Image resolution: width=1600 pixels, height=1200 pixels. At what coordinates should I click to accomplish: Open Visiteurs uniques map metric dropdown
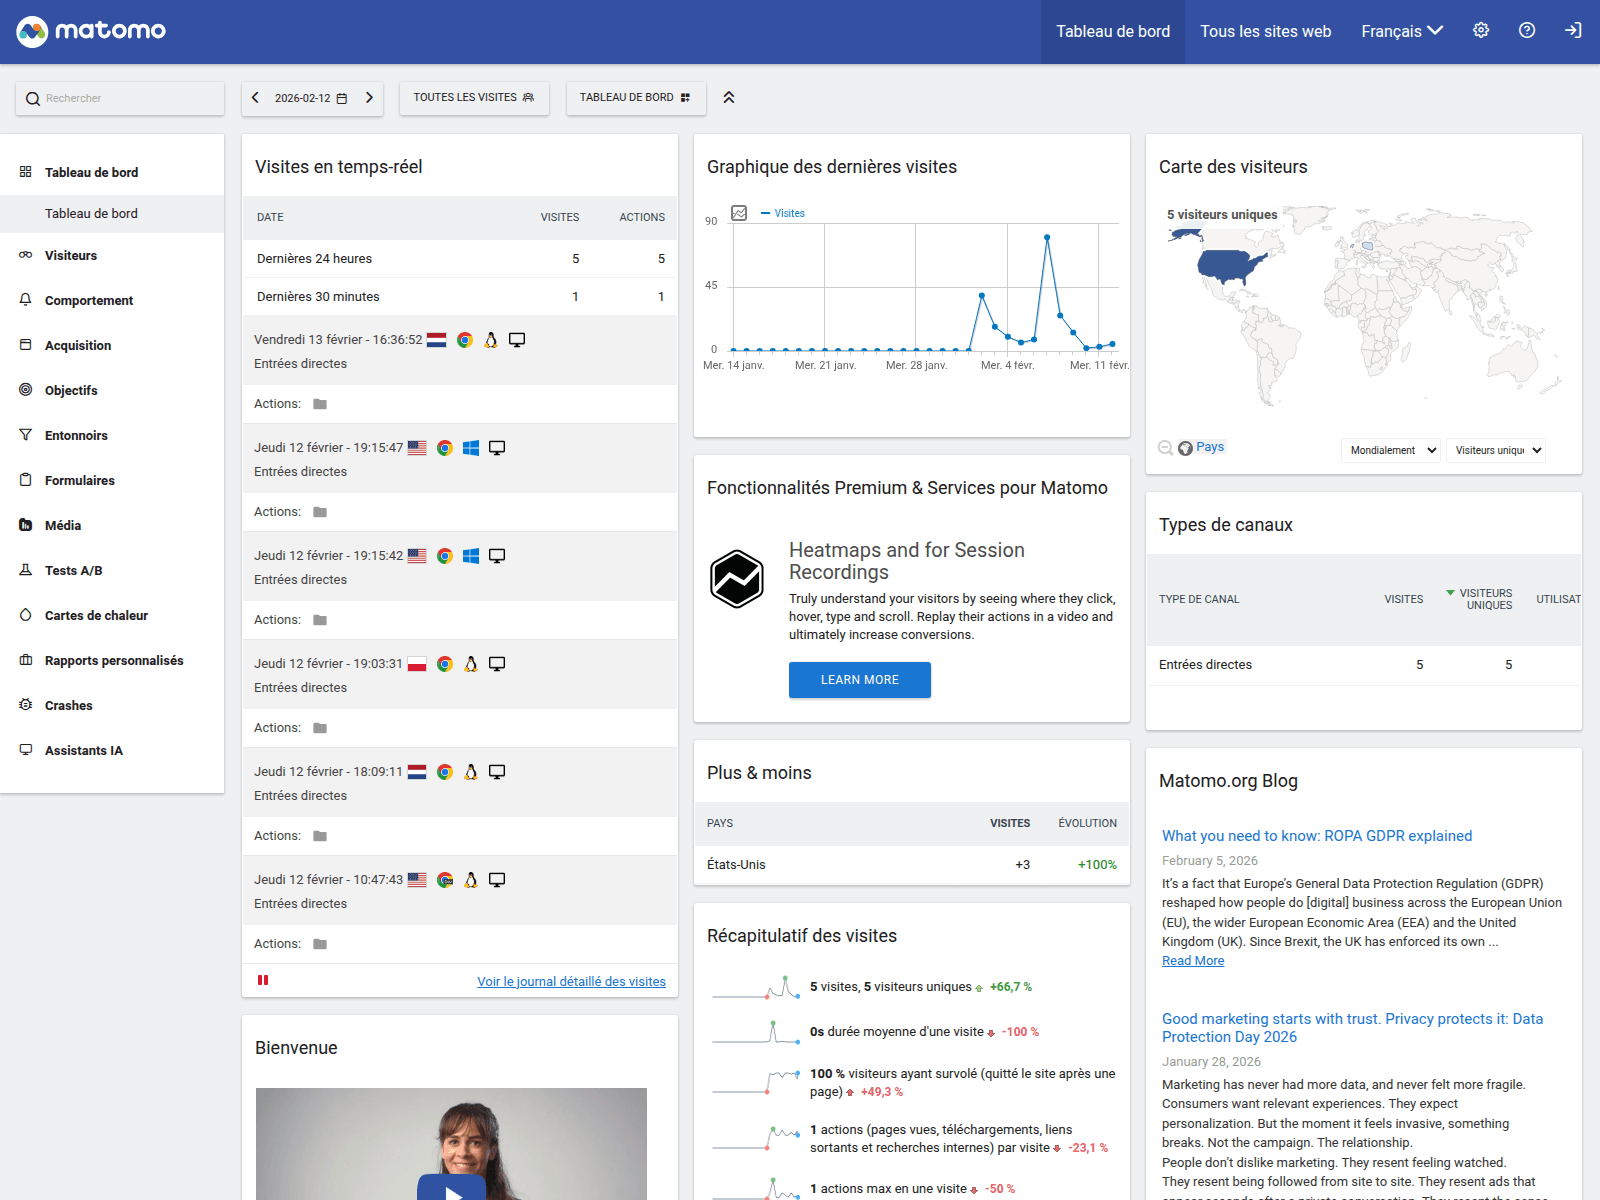click(x=1496, y=450)
